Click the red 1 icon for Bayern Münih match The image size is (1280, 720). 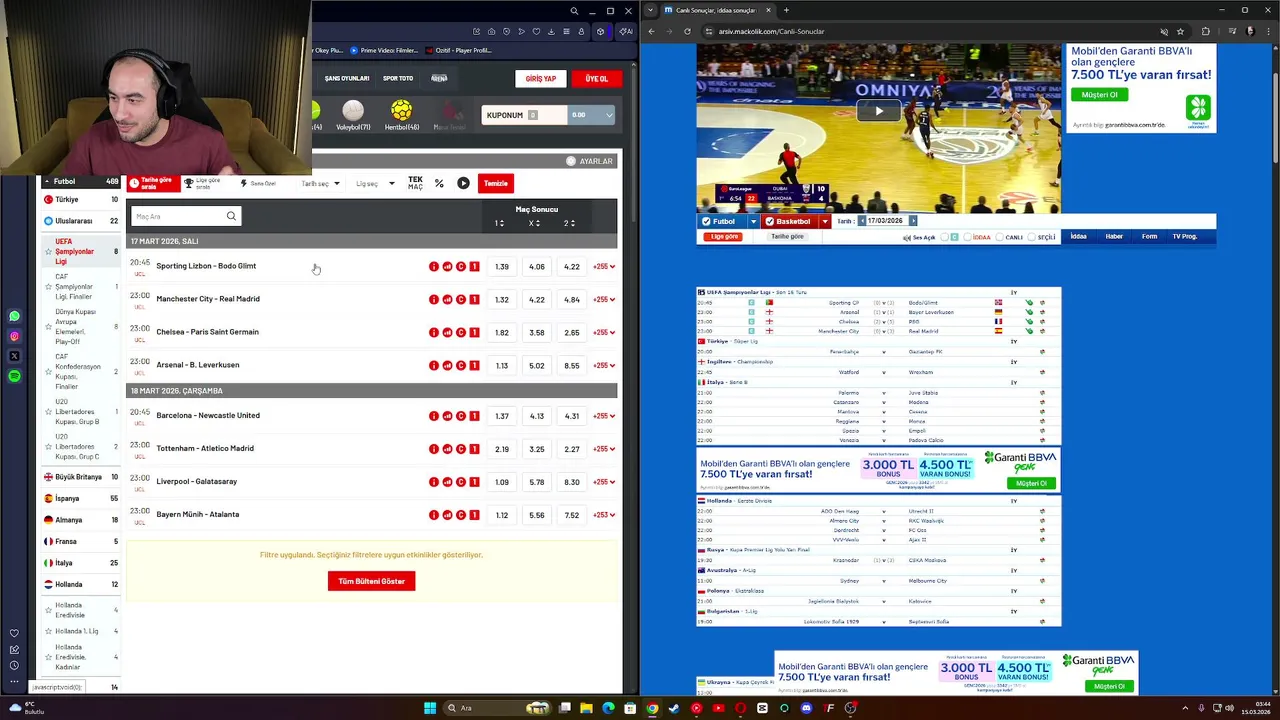[x=474, y=515]
